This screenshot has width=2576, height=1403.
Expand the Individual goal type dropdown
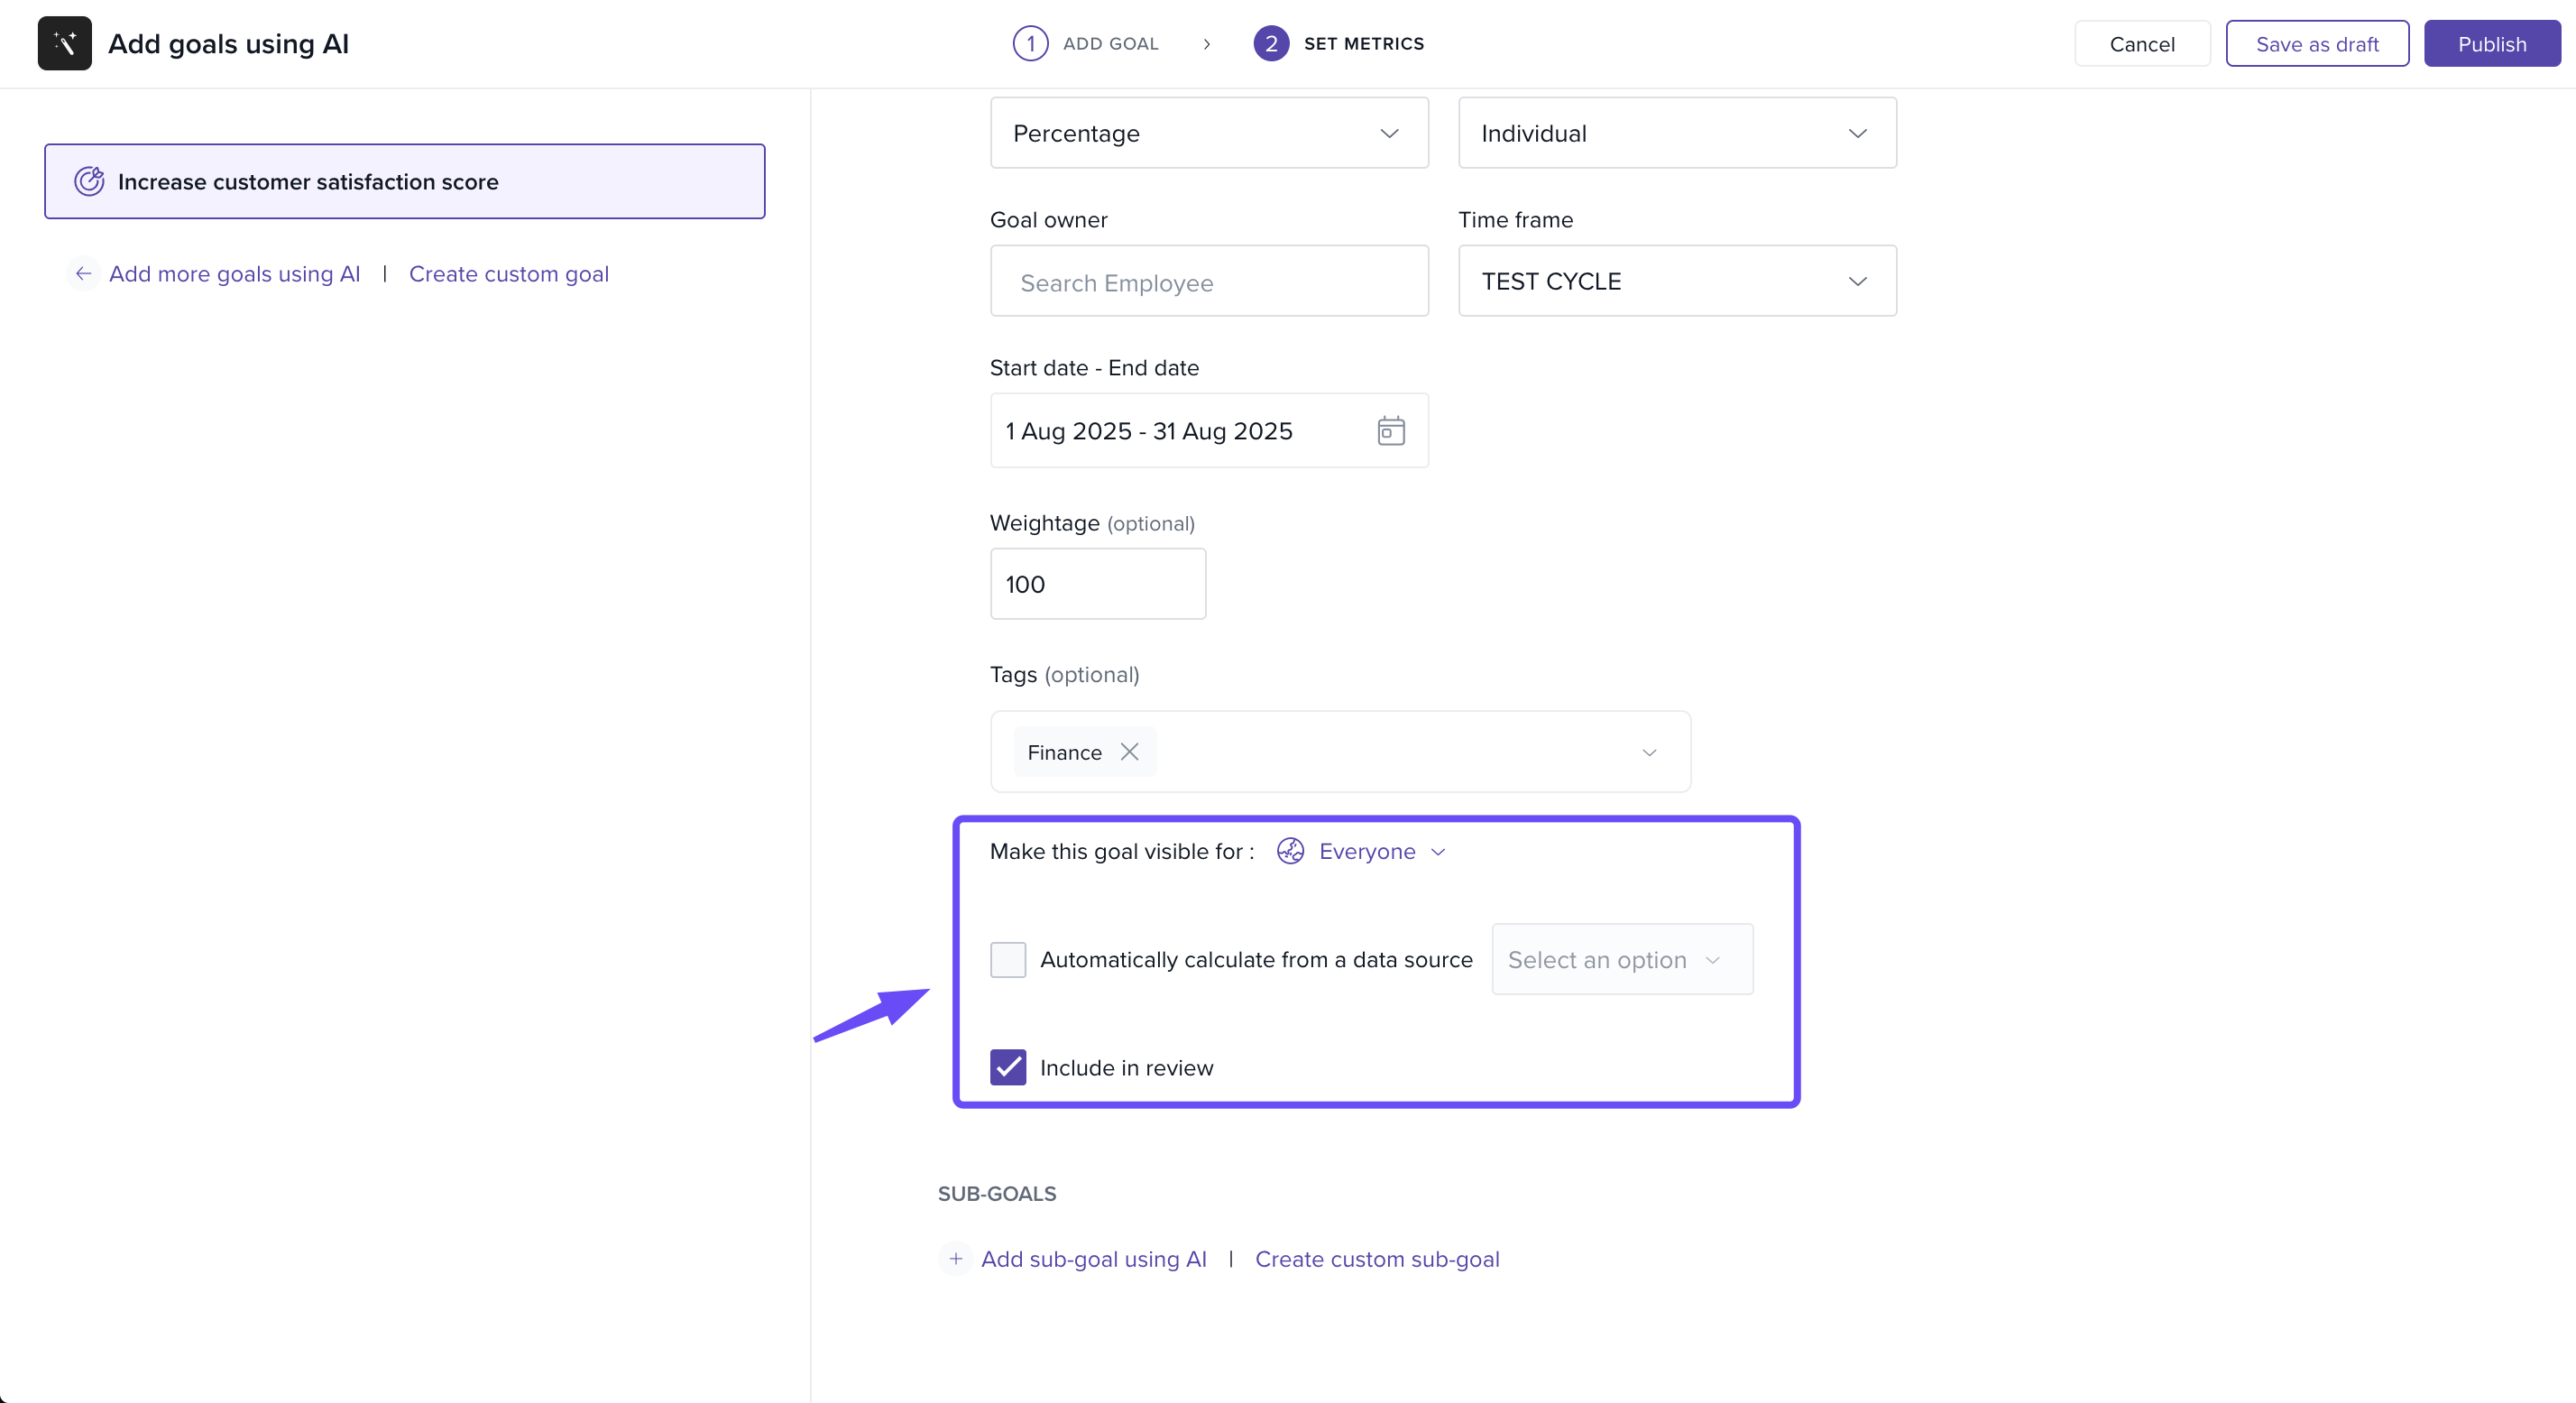(x=1676, y=133)
